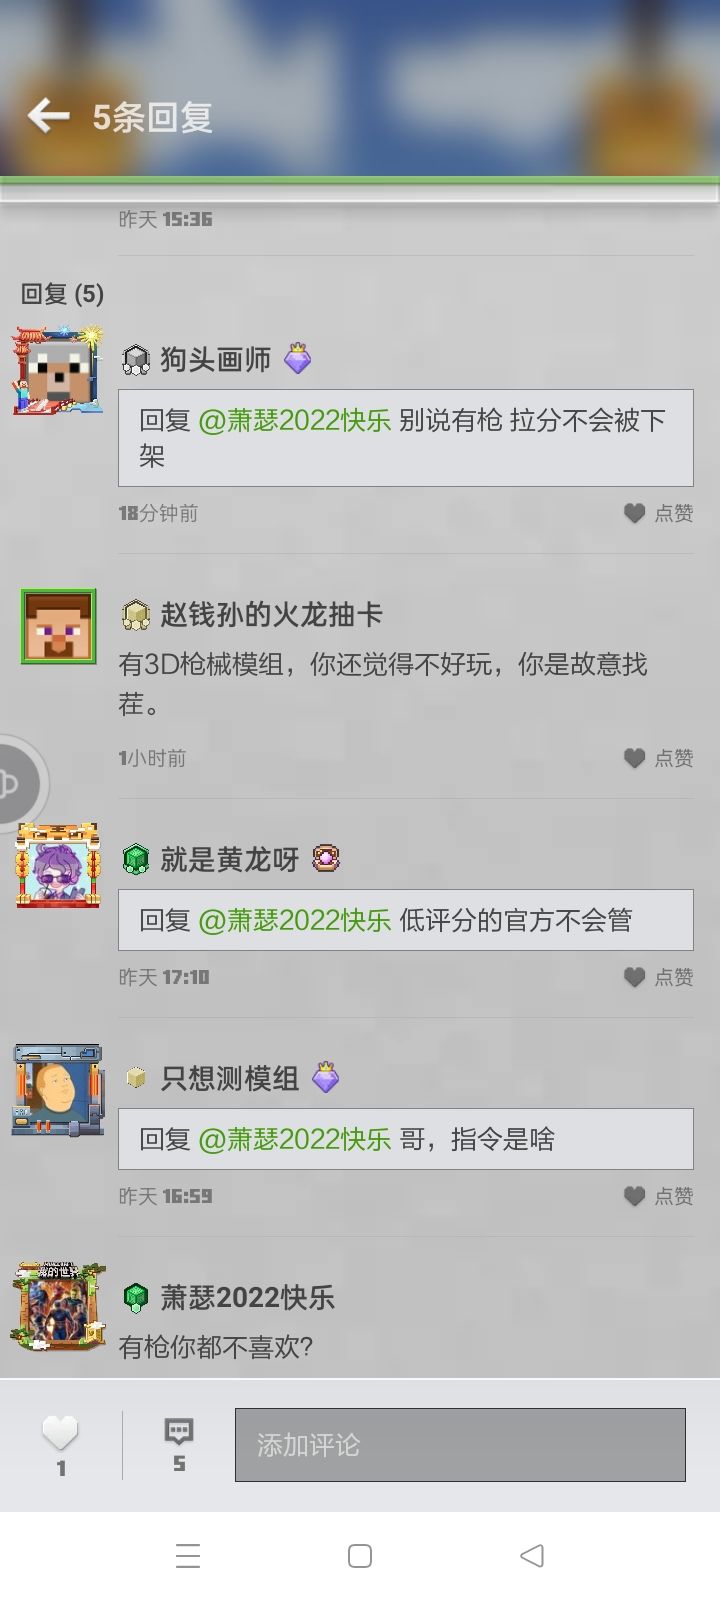The height and width of the screenshot is (1600, 720).
Task: Go back using the white arrow
Action: 48,116
